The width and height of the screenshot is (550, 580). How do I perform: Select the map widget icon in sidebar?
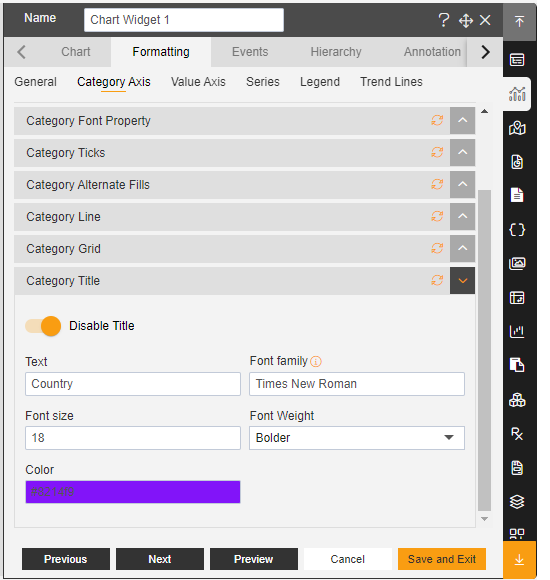pos(517,128)
